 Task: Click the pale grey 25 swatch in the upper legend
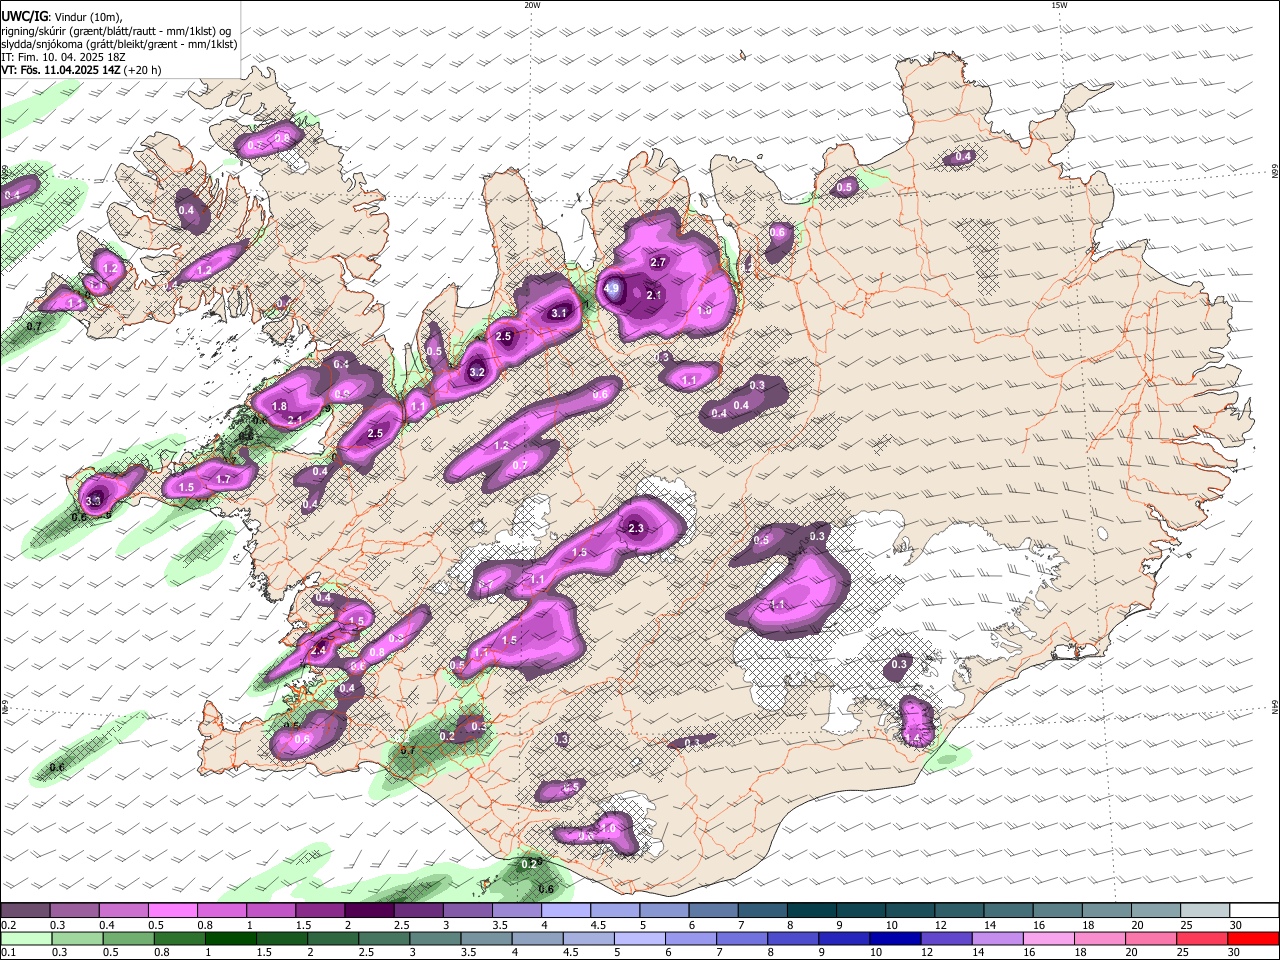click(1204, 911)
